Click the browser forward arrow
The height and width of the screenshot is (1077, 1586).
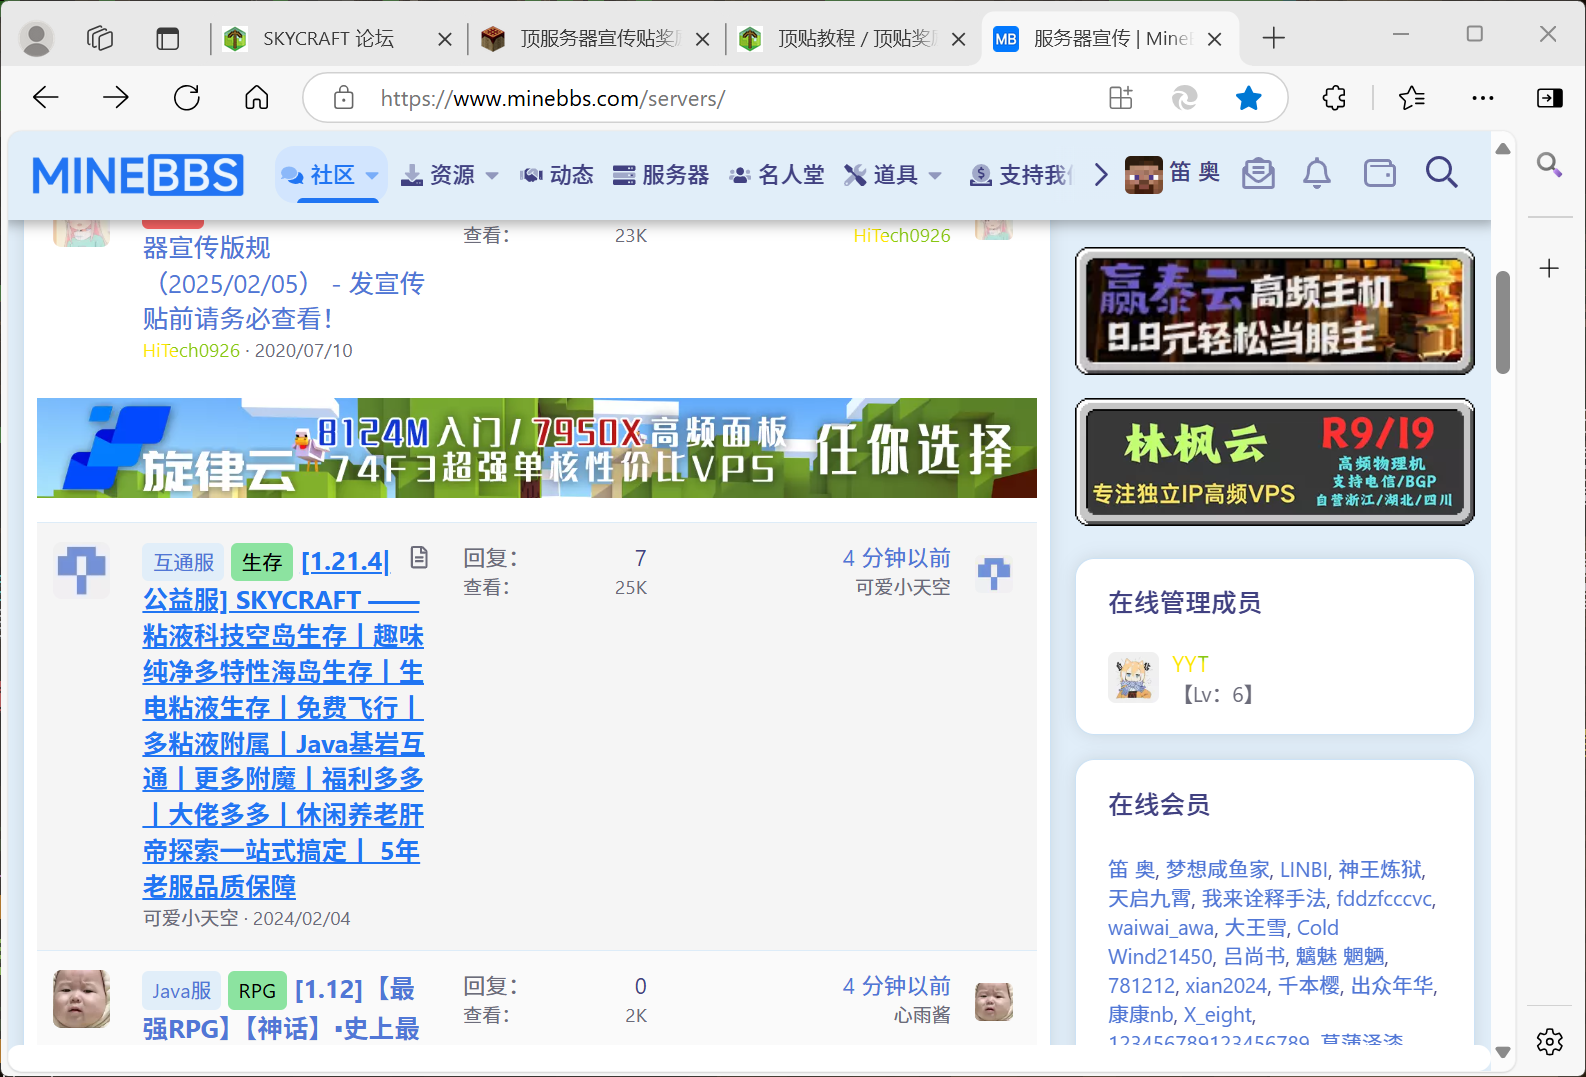pos(116,97)
